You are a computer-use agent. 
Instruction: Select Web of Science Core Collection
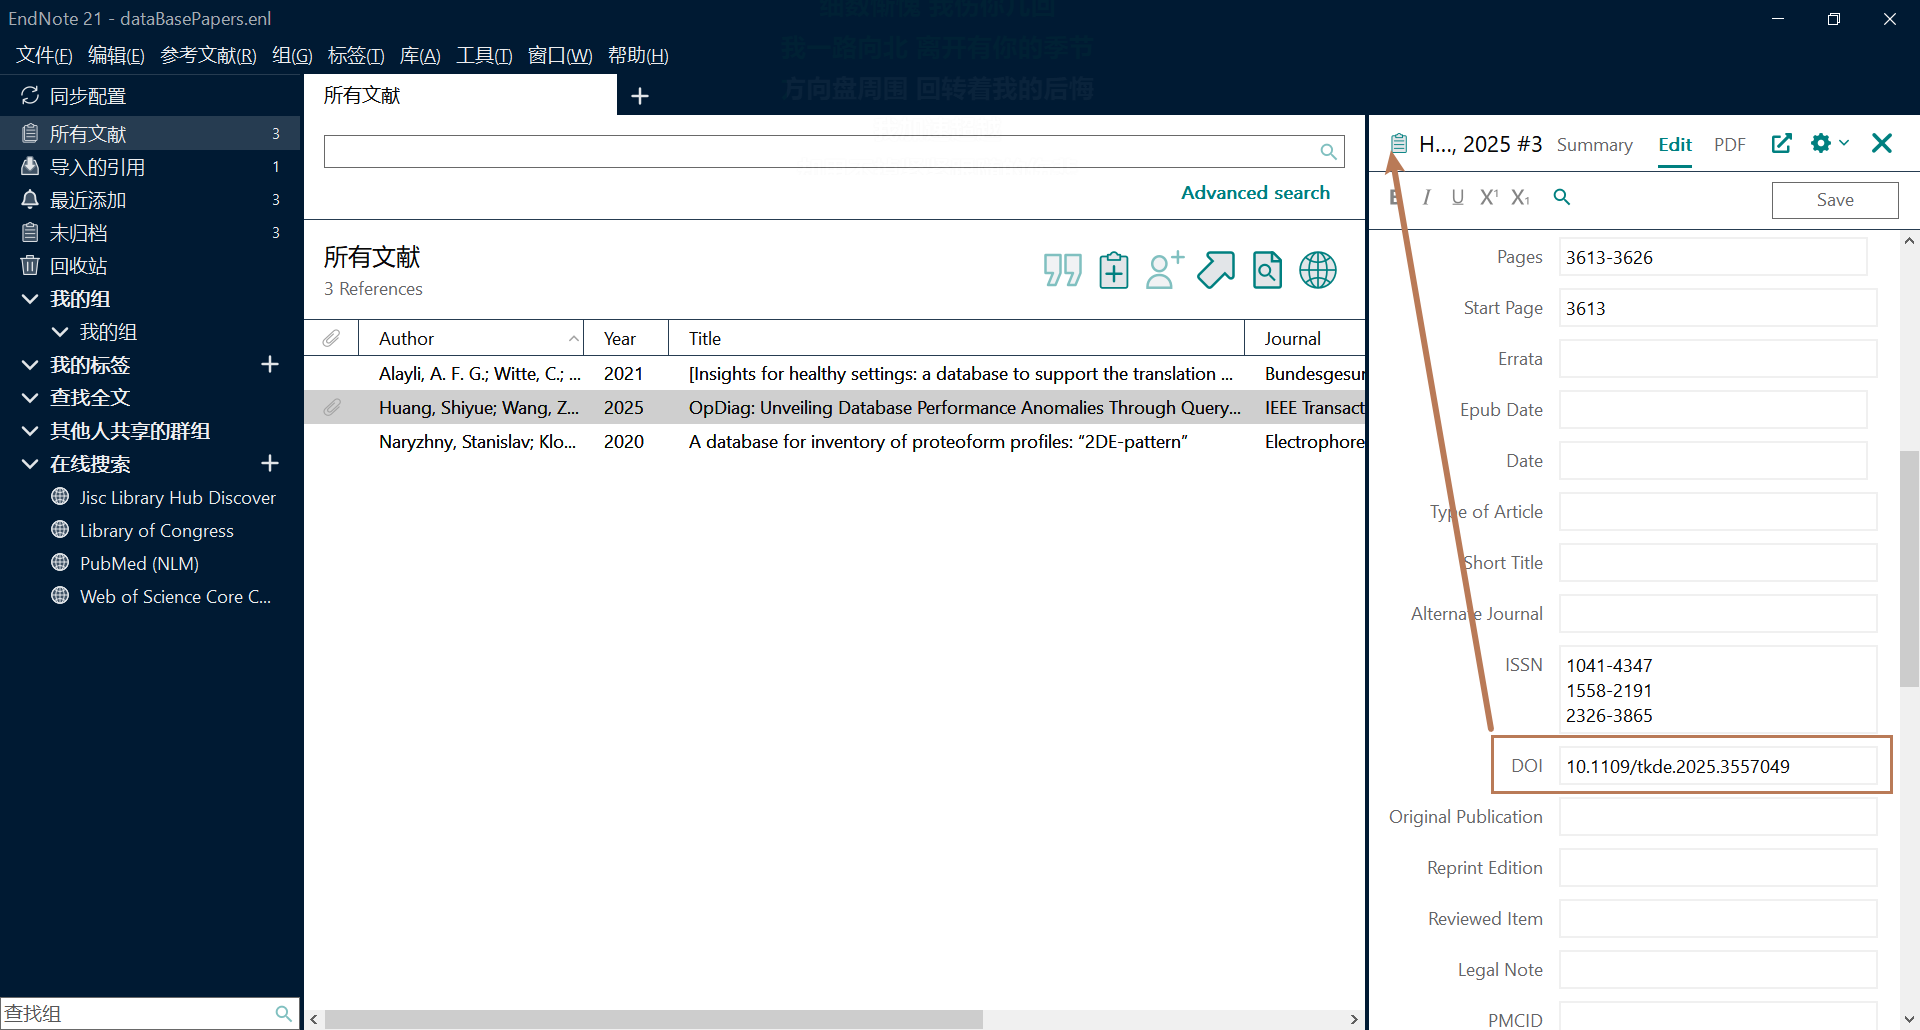click(175, 596)
